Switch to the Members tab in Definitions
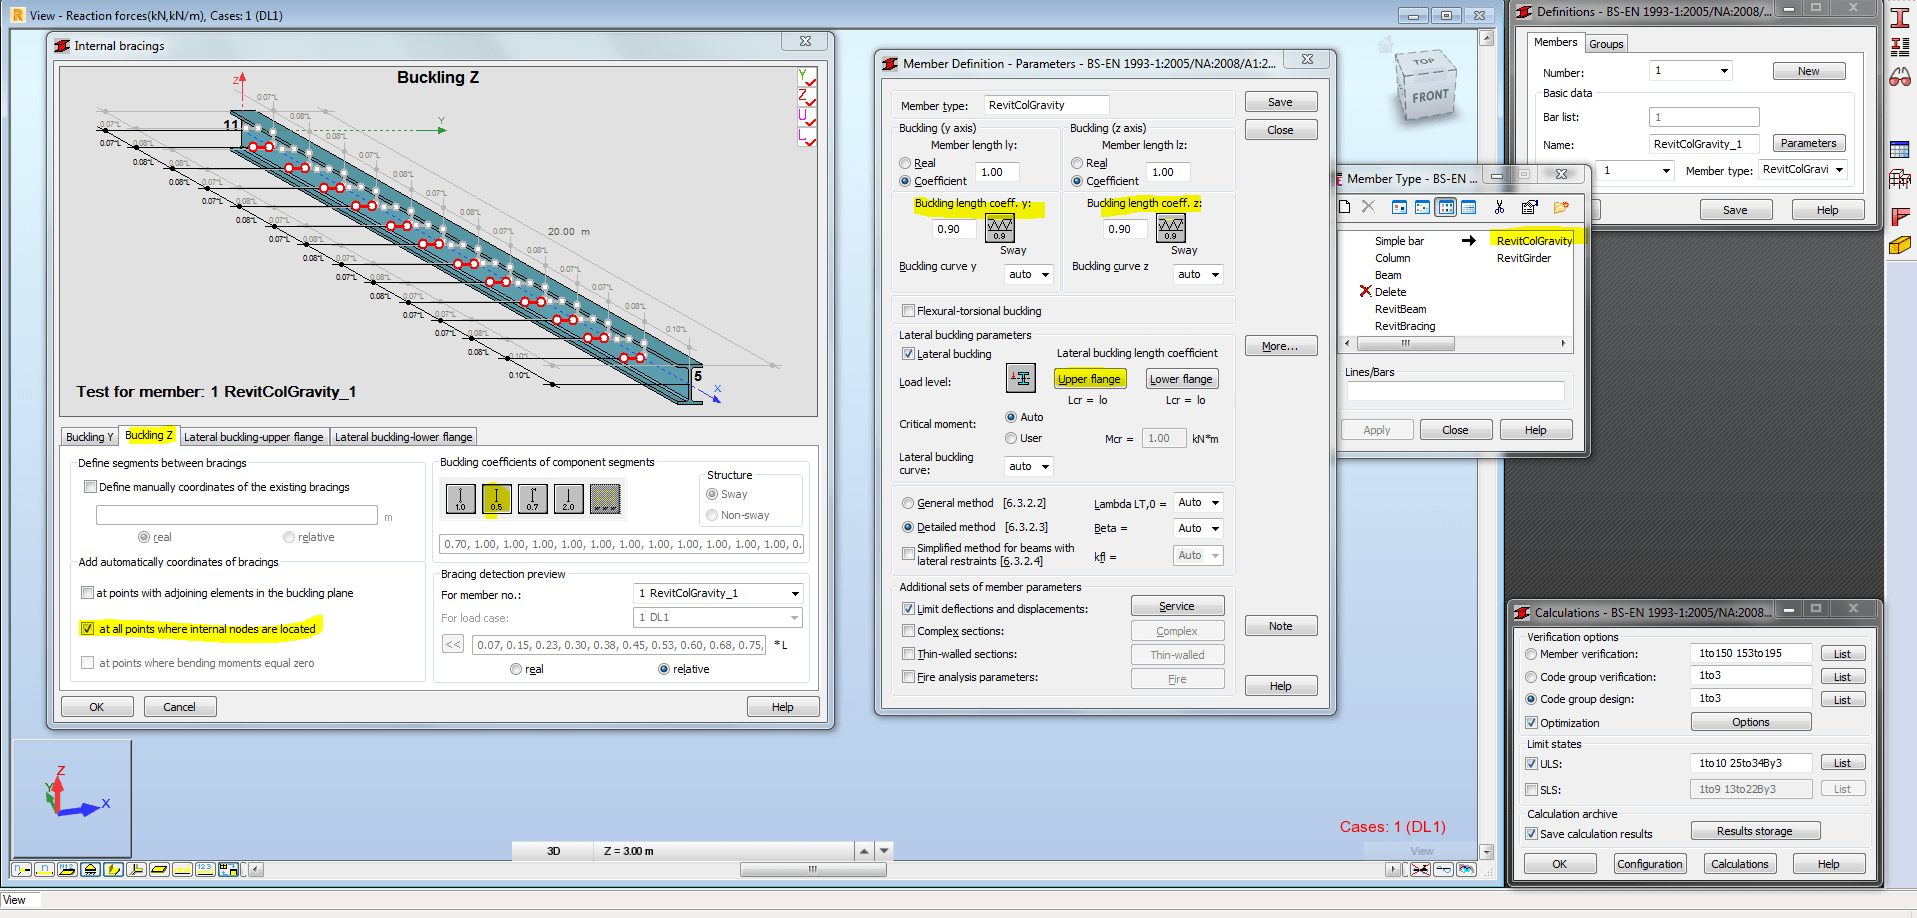The height and width of the screenshot is (918, 1917). point(1555,42)
